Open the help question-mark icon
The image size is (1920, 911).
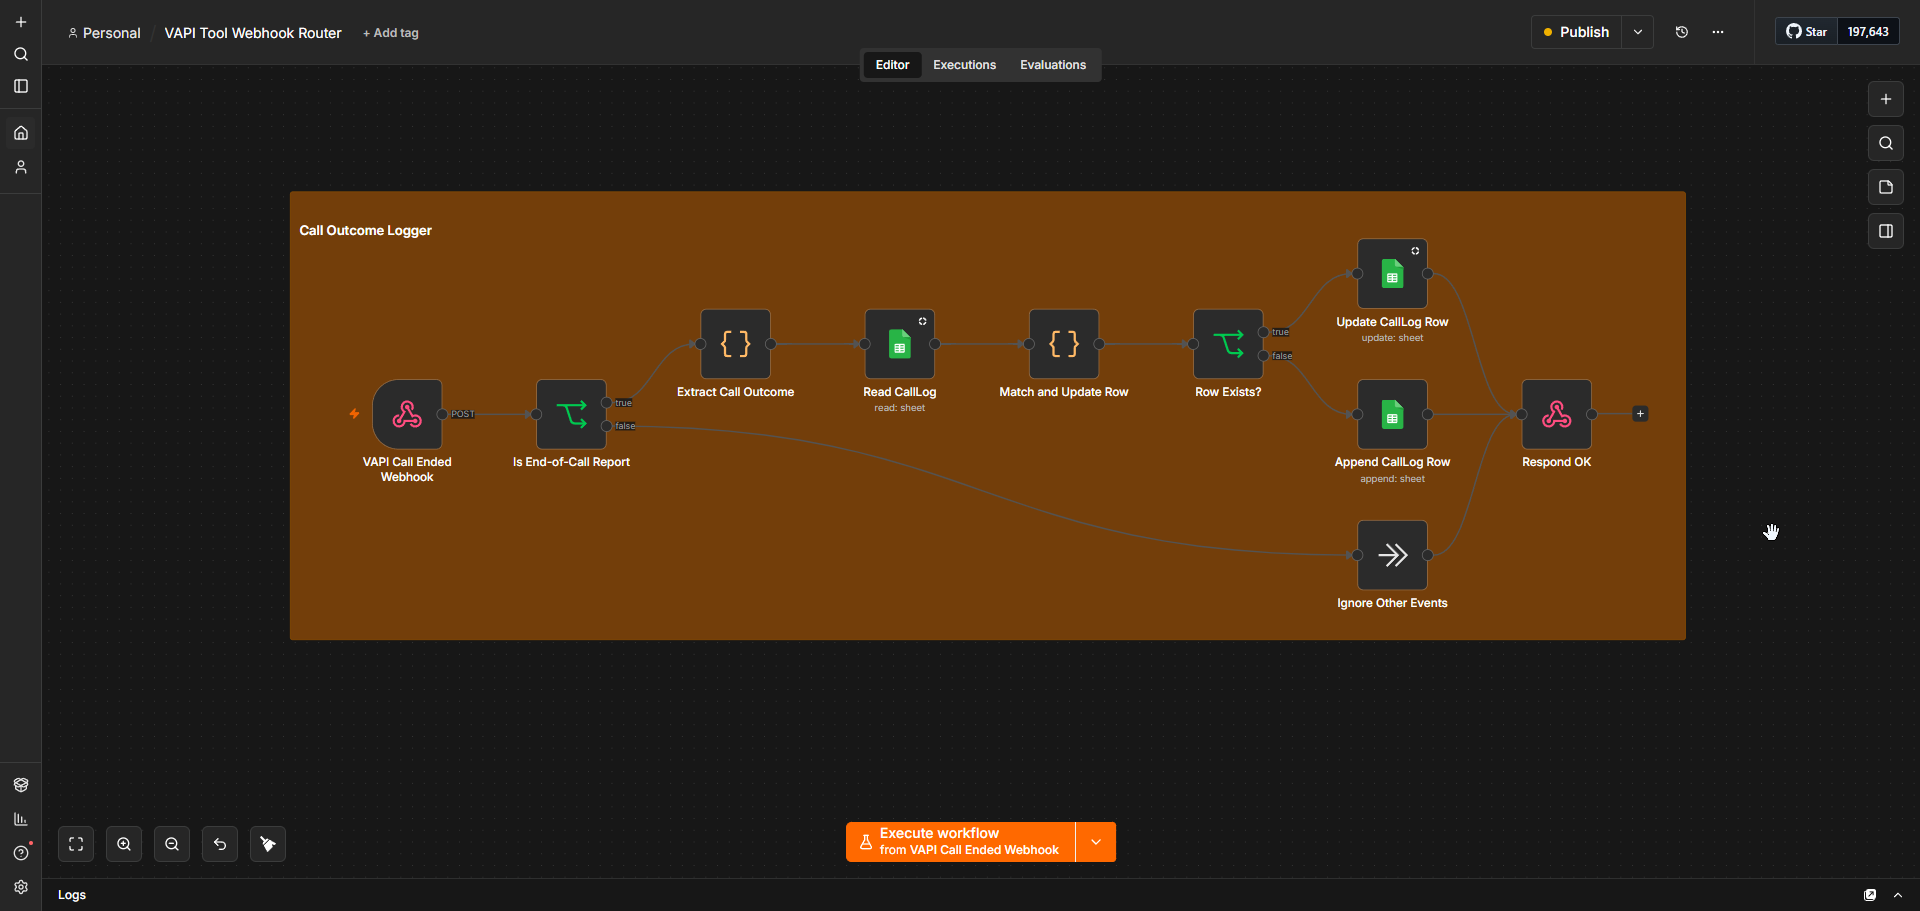[21, 853]
